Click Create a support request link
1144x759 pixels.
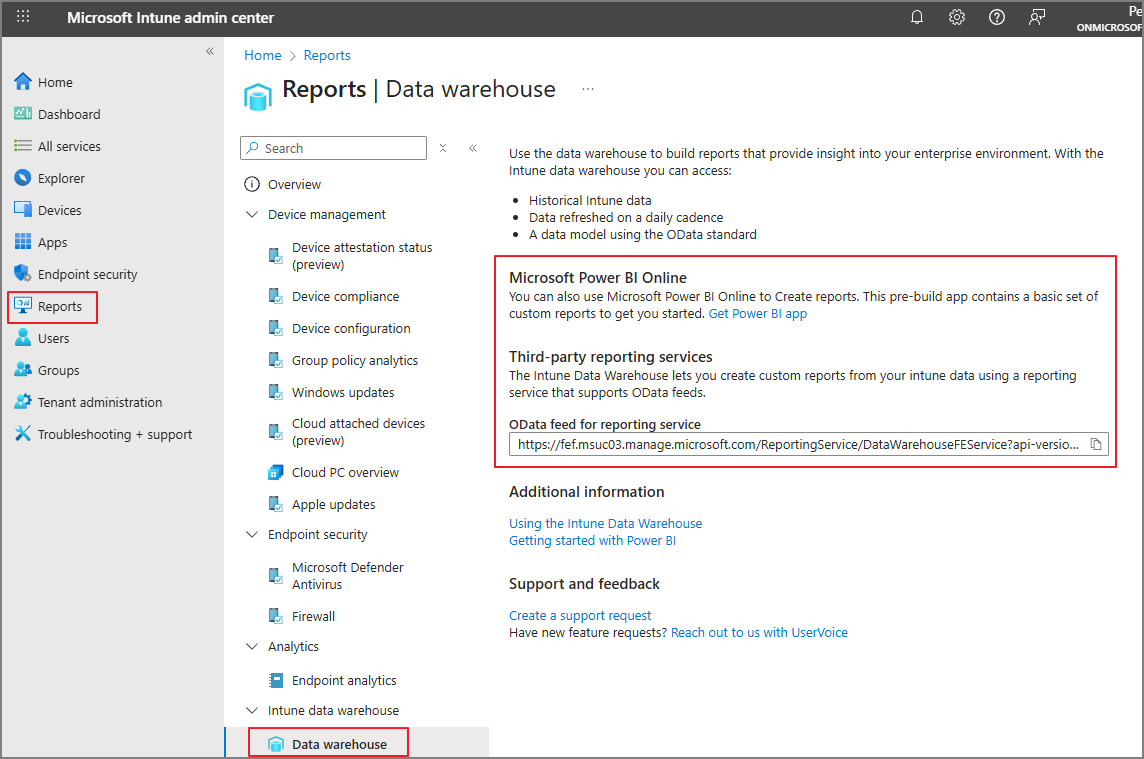coord(580,615)
